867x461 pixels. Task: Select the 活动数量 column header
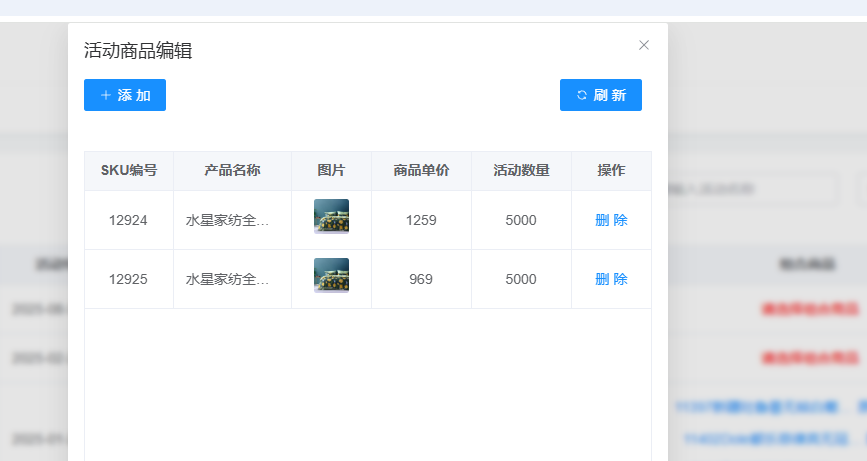click(x=521, y=170)
